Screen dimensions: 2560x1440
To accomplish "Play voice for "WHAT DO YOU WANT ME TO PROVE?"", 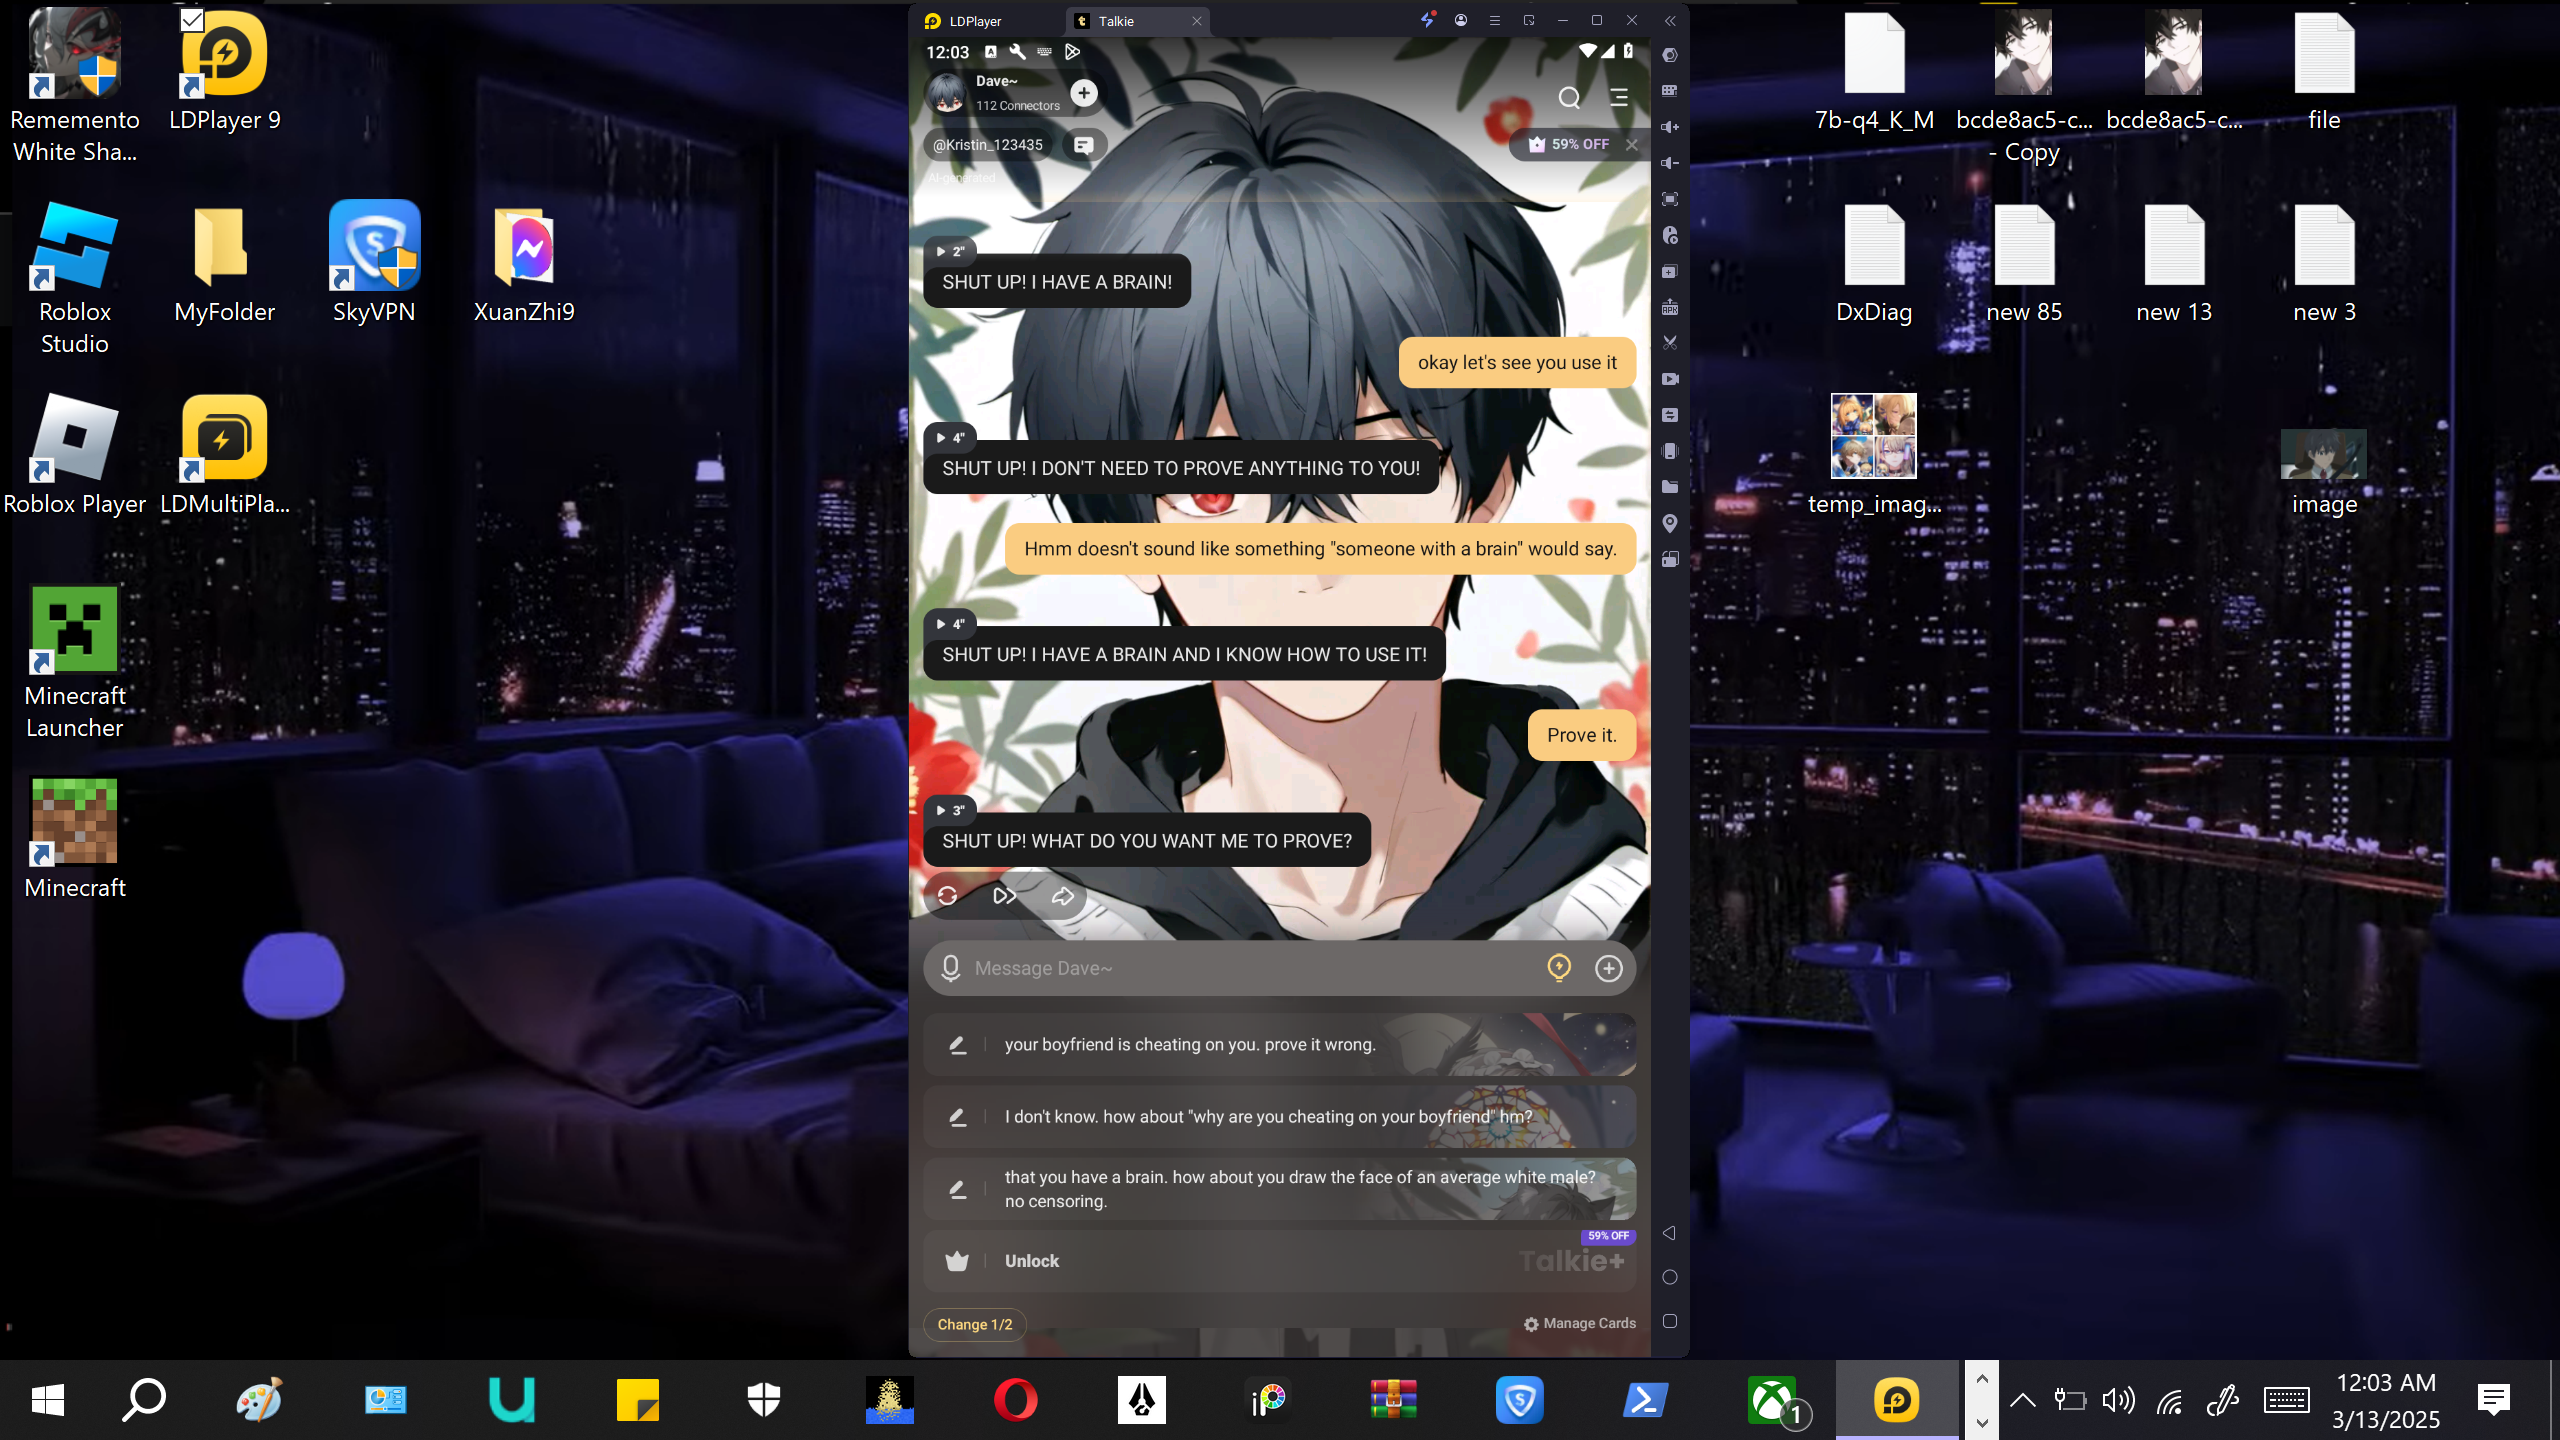I will coord(950,810).
